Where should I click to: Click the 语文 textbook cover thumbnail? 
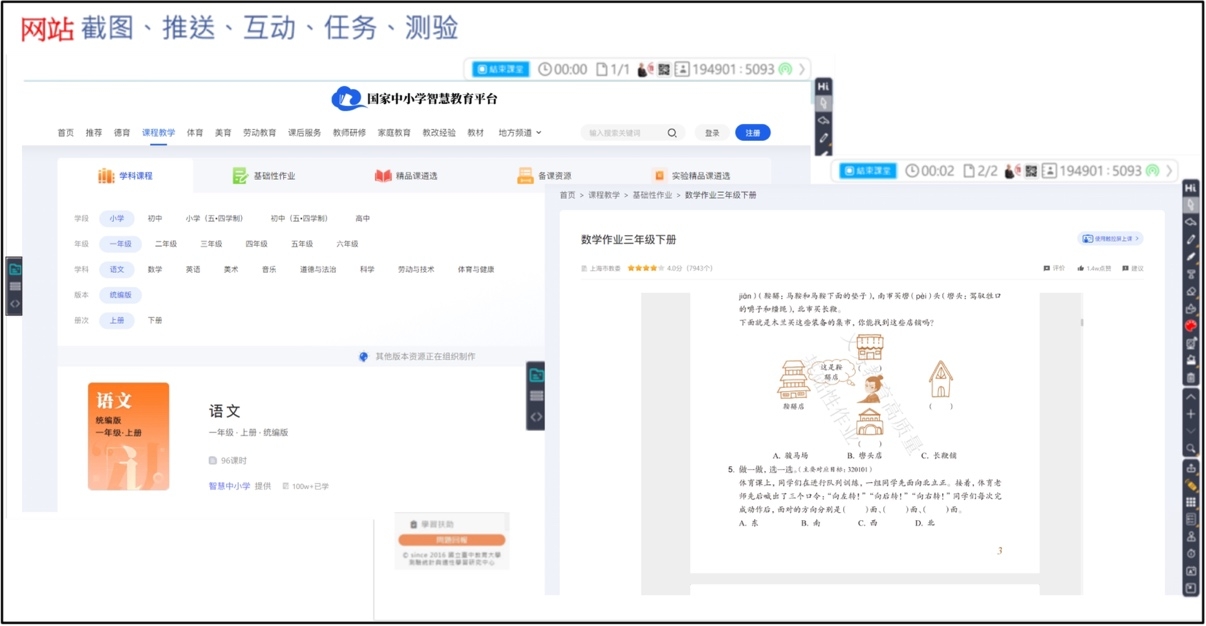(x=128, y=436)
